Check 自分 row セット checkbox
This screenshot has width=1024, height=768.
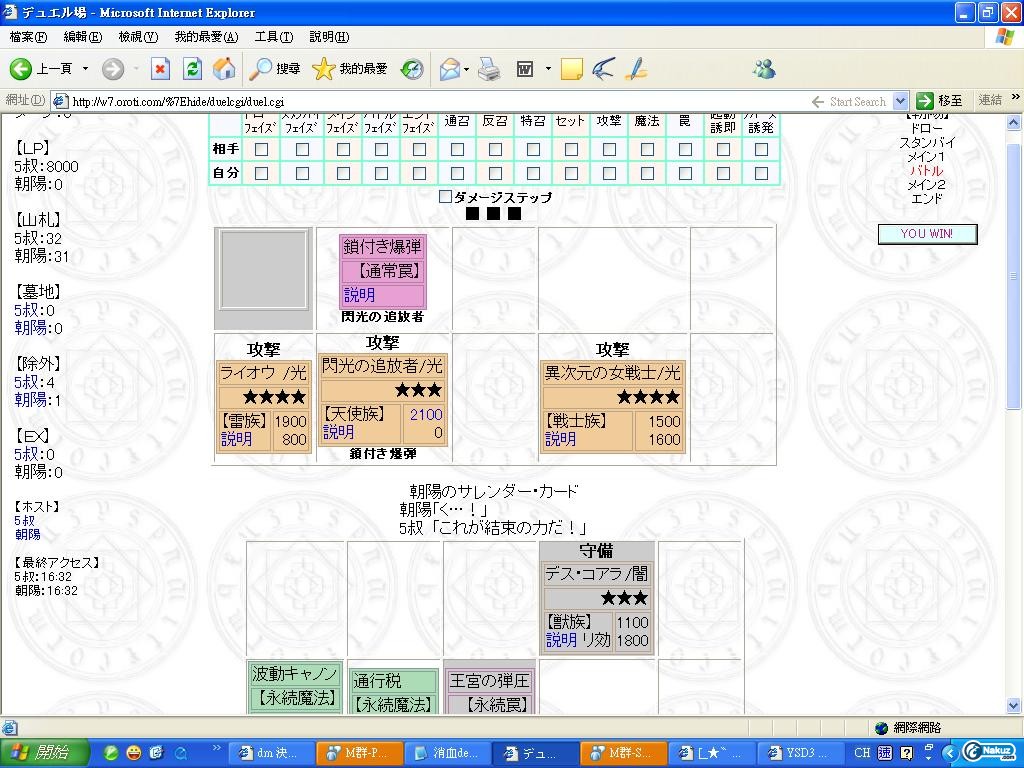tap(571, 173)
